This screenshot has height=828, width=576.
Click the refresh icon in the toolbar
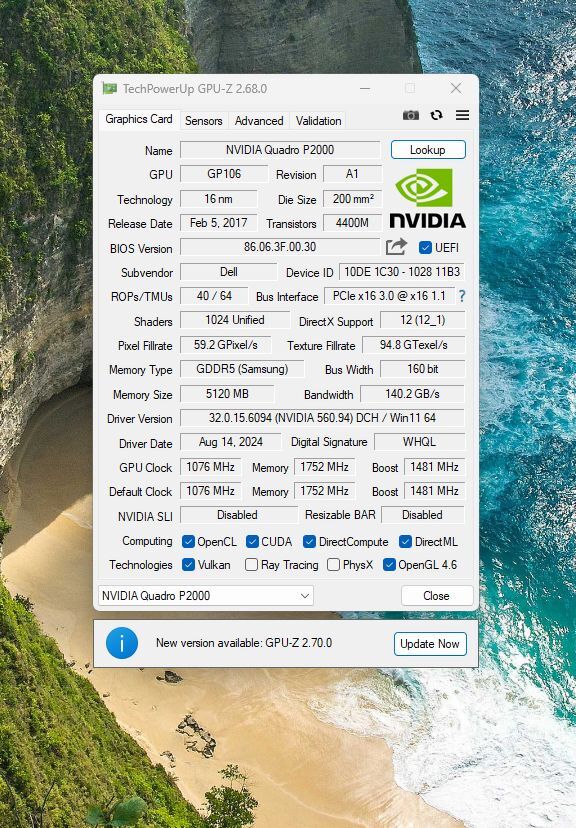point(436,115)
